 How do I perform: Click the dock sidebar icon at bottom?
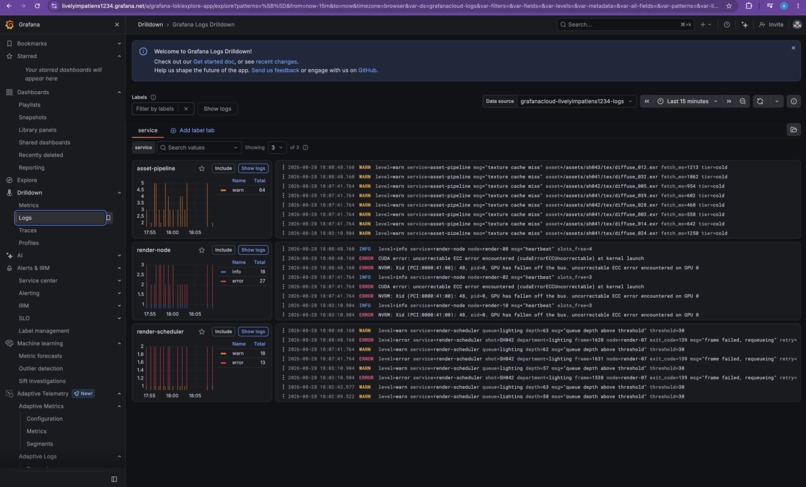tap(114, 479)
